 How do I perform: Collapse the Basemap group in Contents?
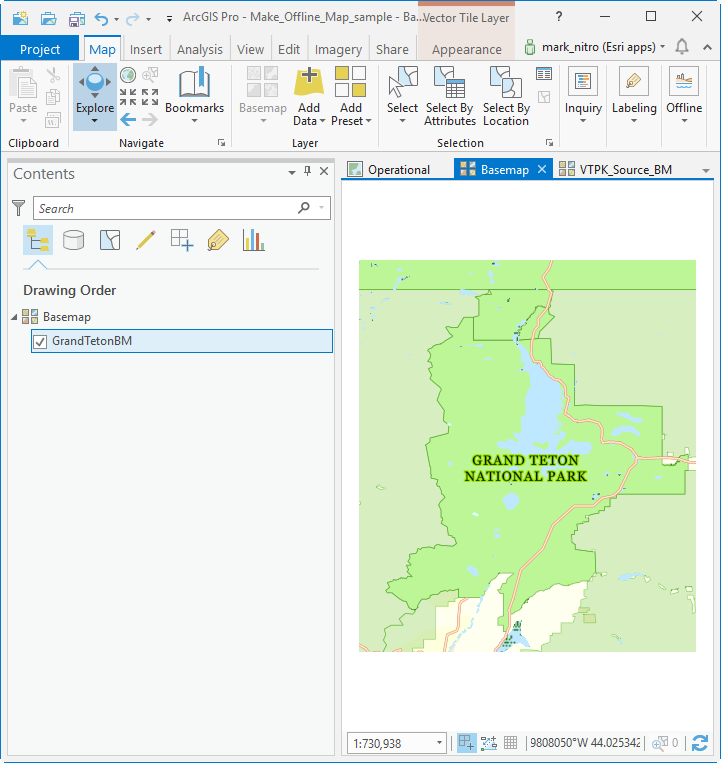point(14,317)
